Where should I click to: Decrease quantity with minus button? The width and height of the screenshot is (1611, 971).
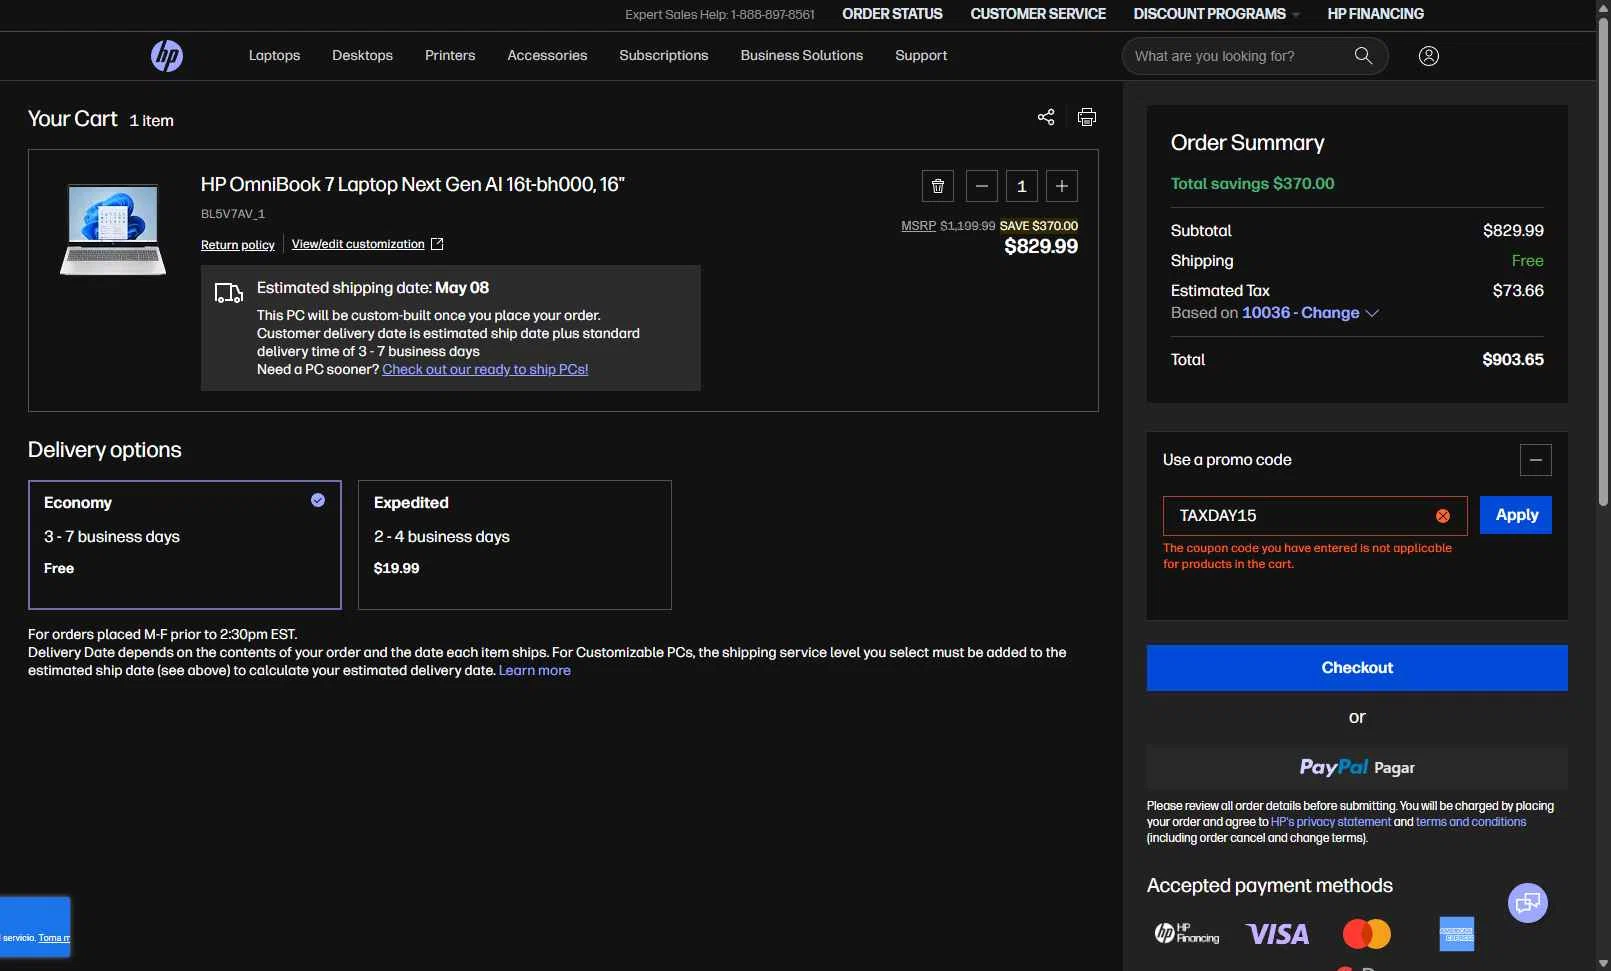[982, 186]
